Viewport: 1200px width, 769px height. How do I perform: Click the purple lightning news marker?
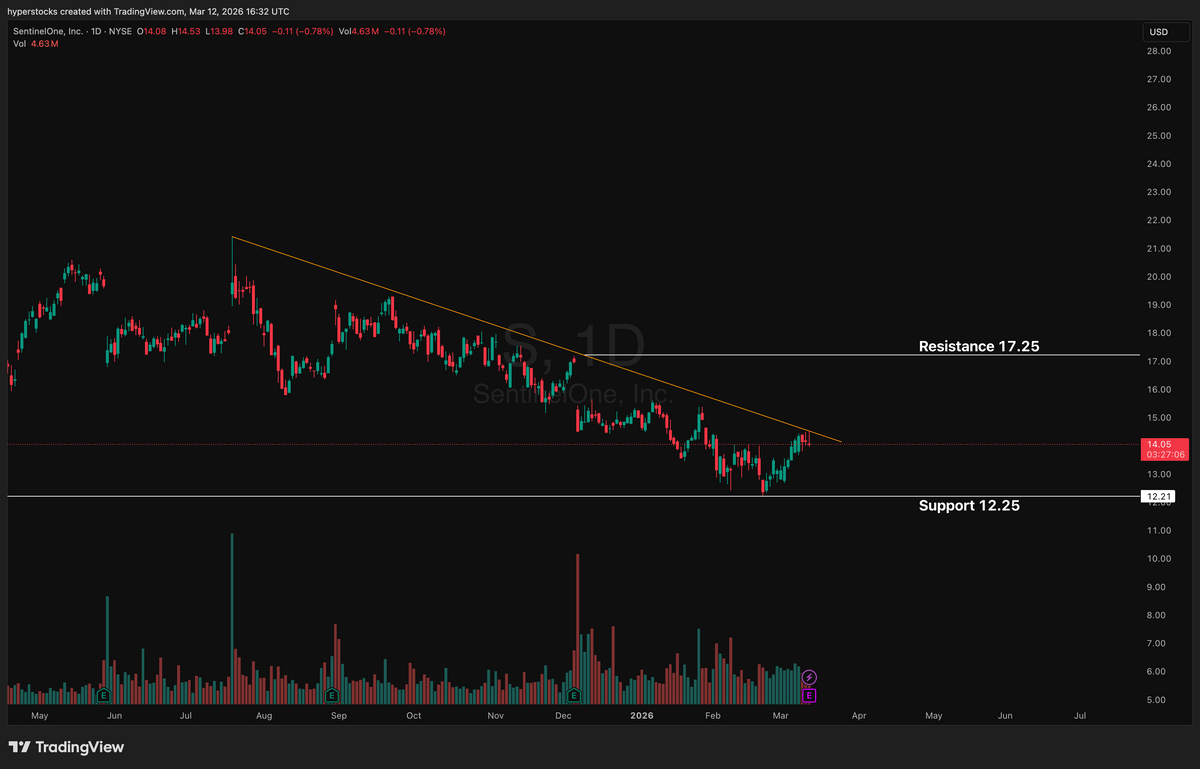click(810, 677)
